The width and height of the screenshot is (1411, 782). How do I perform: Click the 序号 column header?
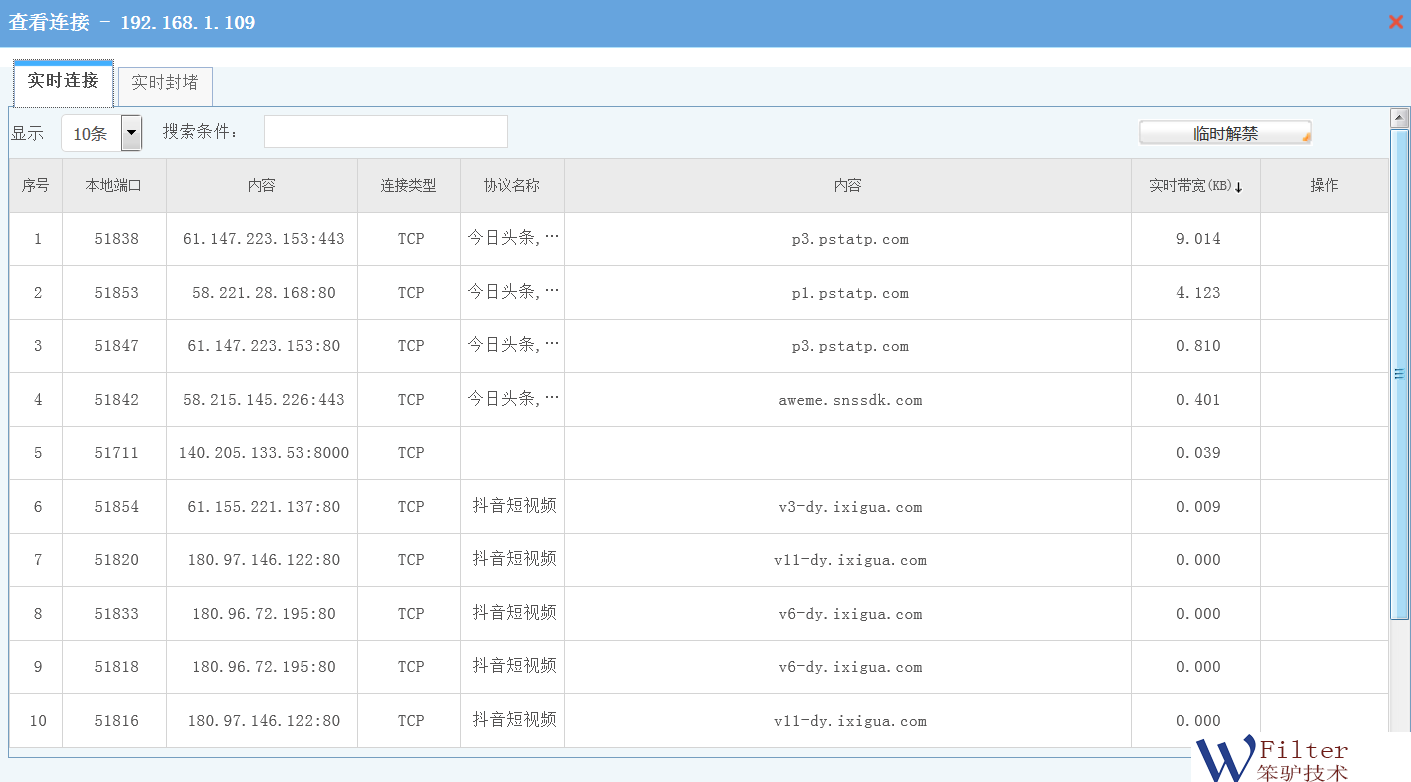(x=36, y=186)
